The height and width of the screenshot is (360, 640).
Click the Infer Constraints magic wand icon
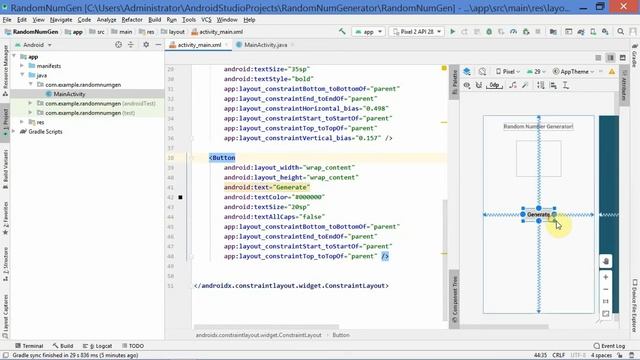(x=525, y=85)
